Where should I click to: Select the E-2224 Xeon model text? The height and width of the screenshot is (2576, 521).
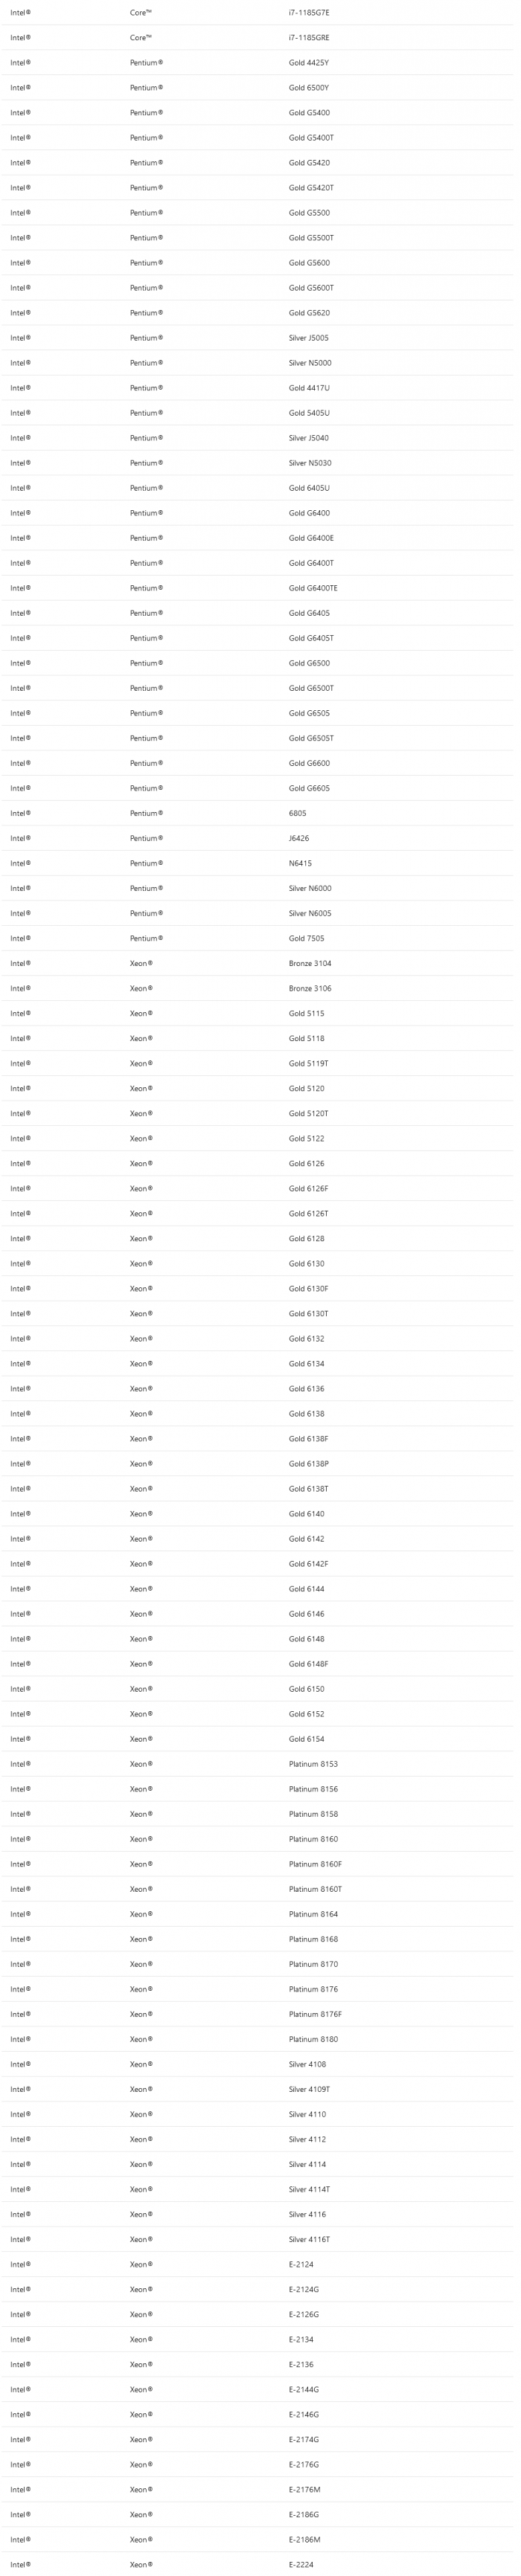(301, 2563)
